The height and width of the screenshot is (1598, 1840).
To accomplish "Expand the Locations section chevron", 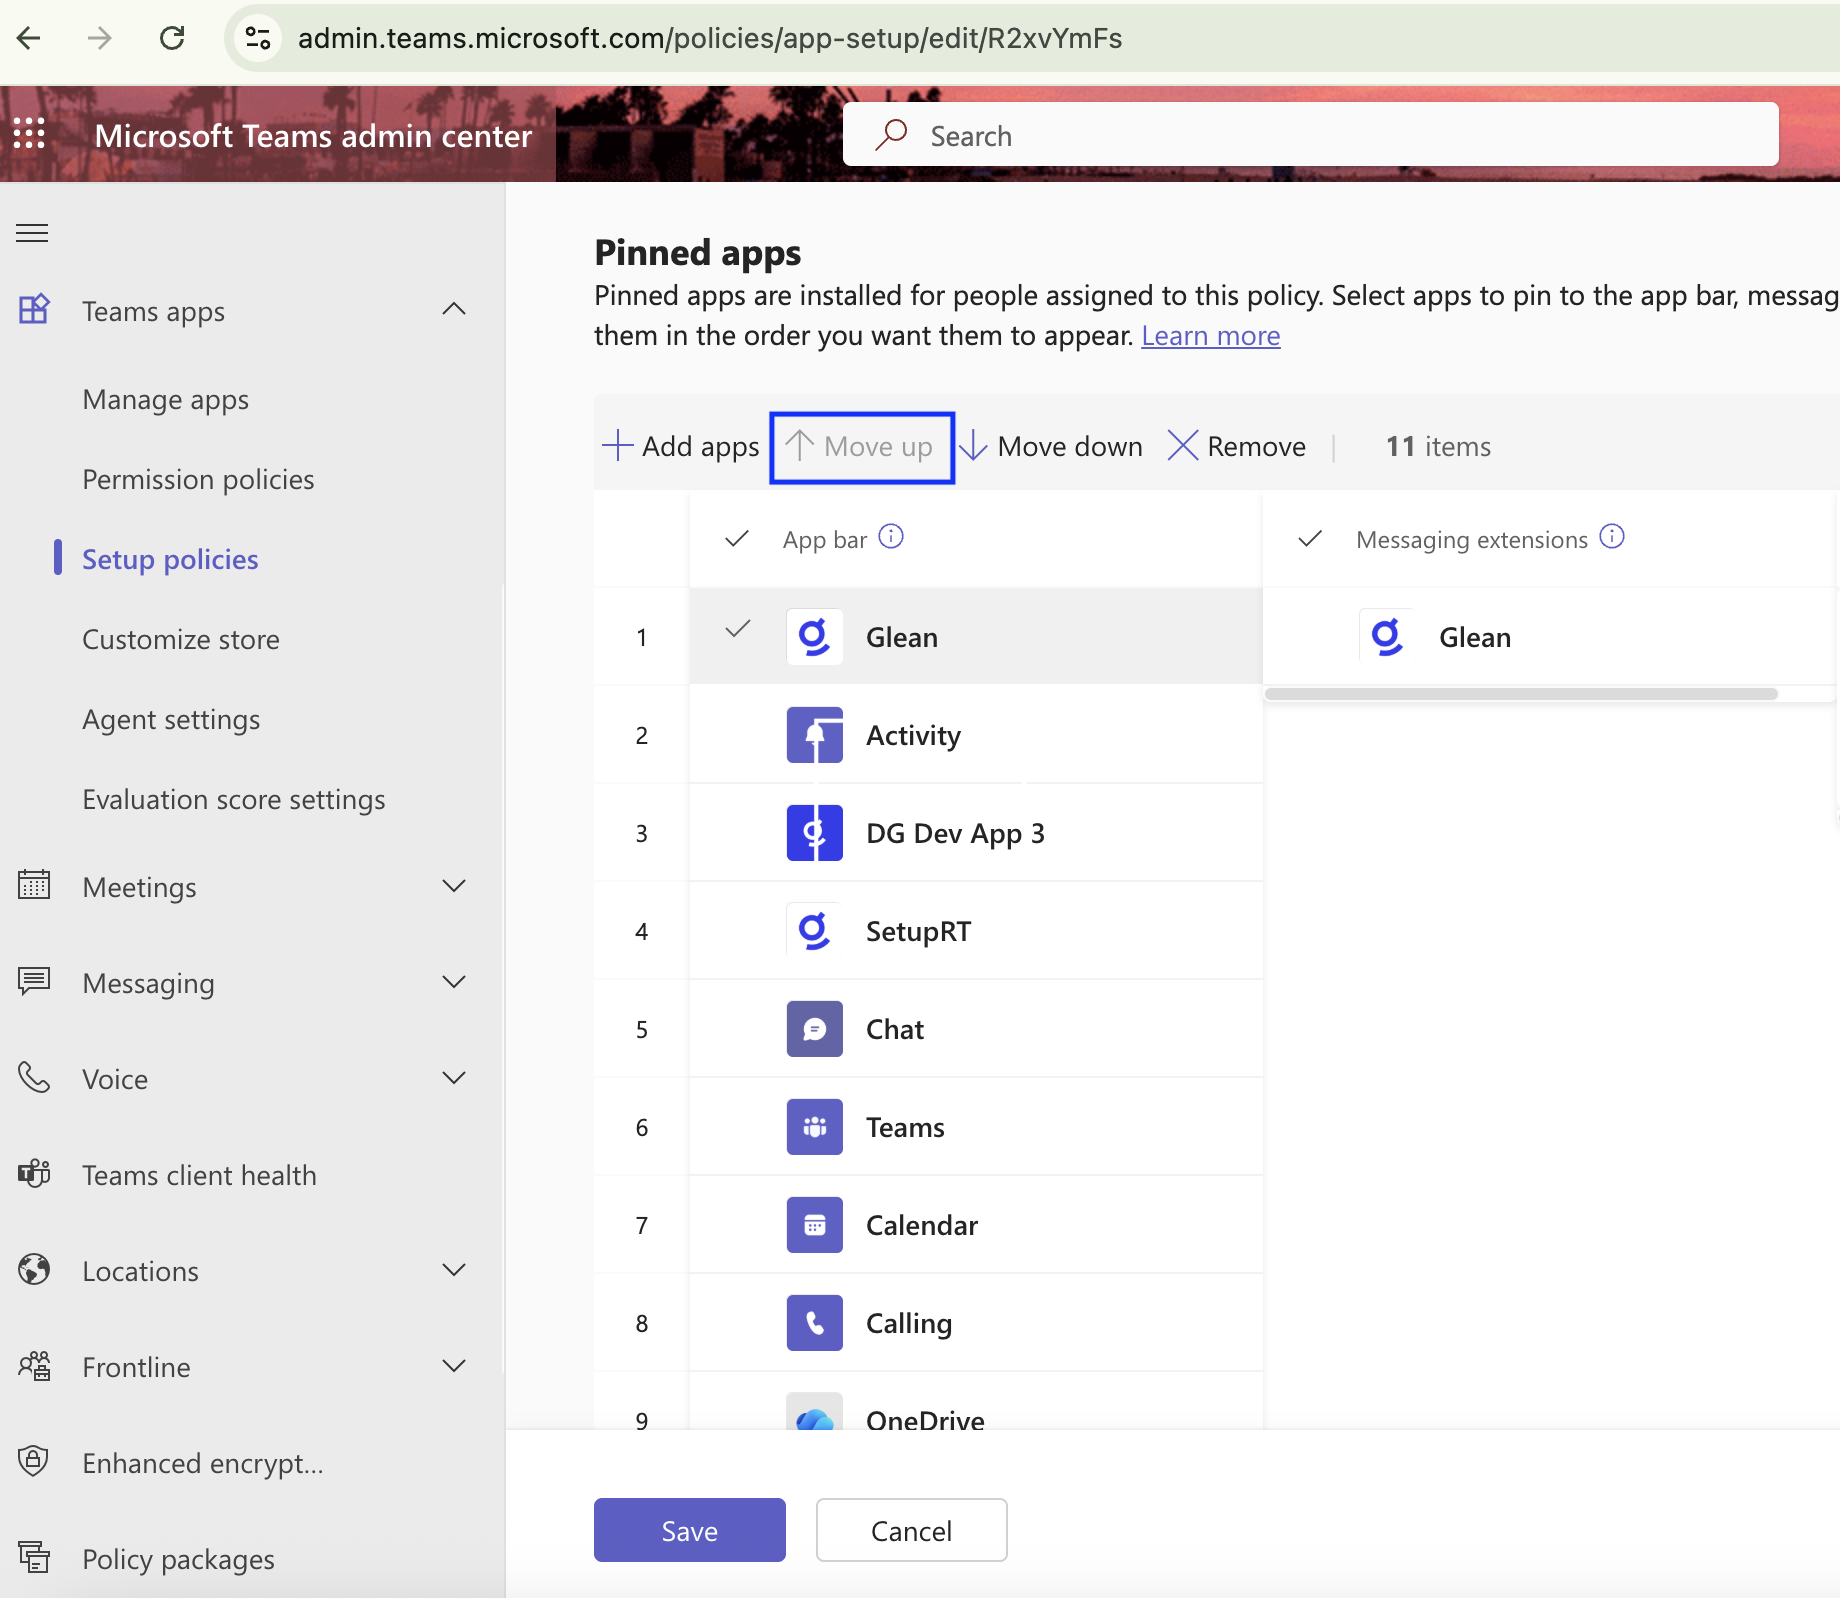I will [x=454, y=1270].
